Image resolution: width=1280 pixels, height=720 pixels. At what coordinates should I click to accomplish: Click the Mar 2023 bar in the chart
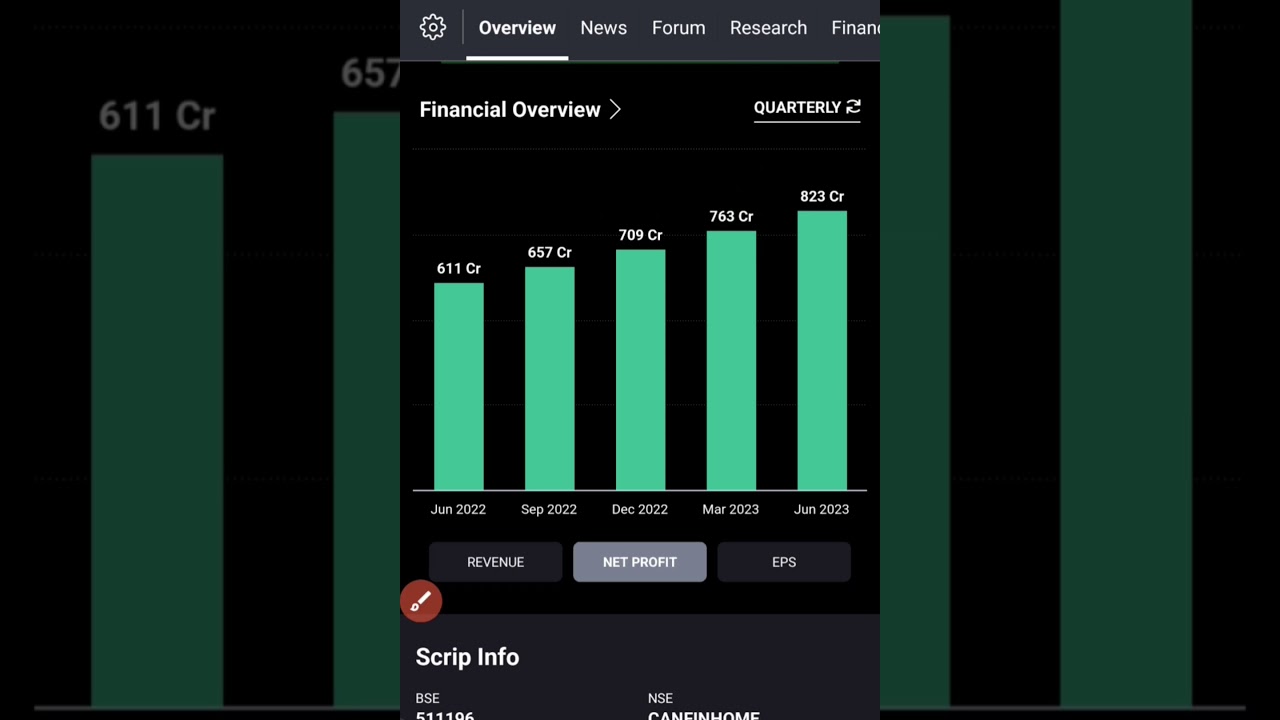click(x=731, y=361)
